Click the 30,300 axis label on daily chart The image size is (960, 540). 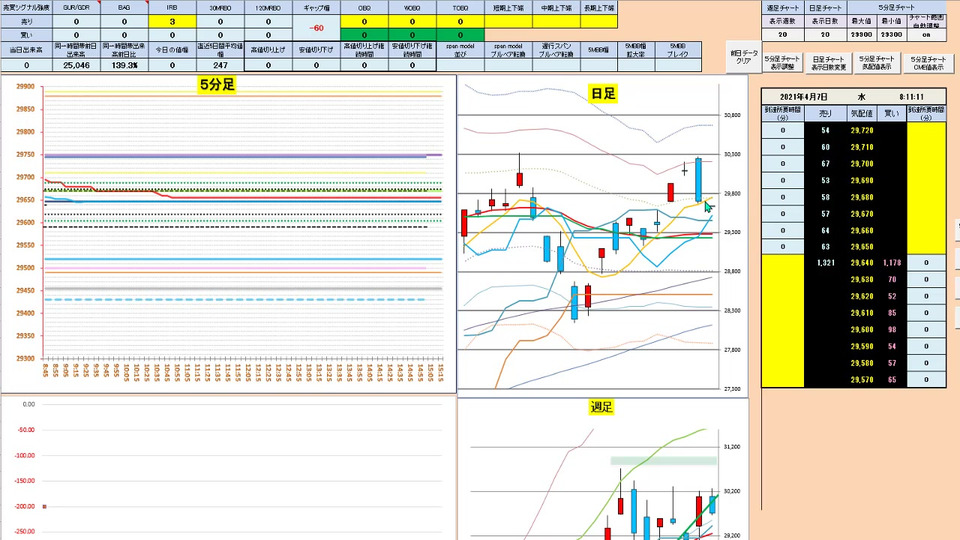(732, 154)
